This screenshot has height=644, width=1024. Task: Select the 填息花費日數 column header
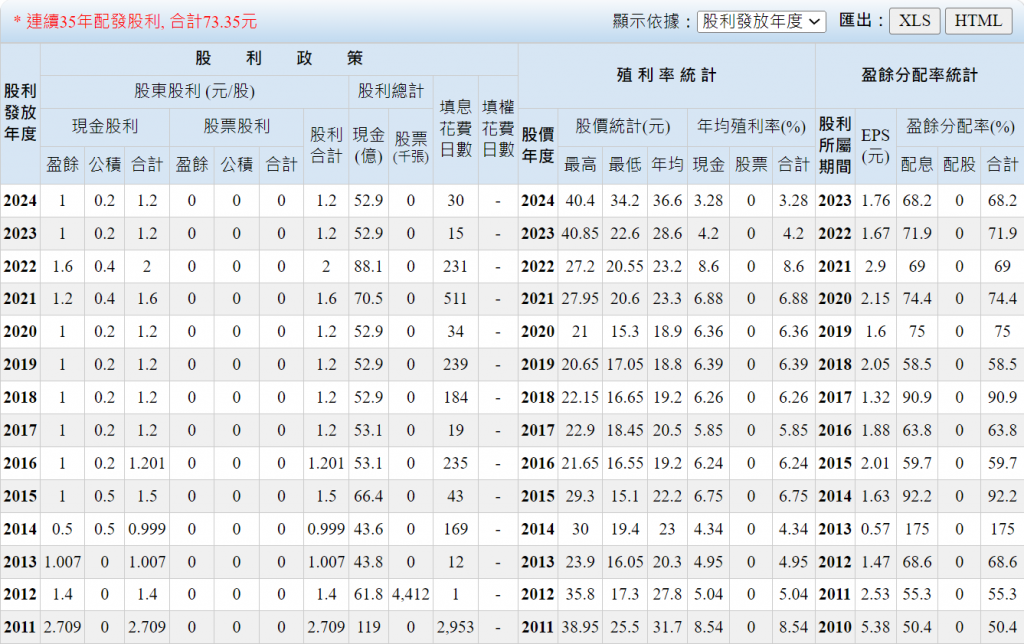click(455, 128)
